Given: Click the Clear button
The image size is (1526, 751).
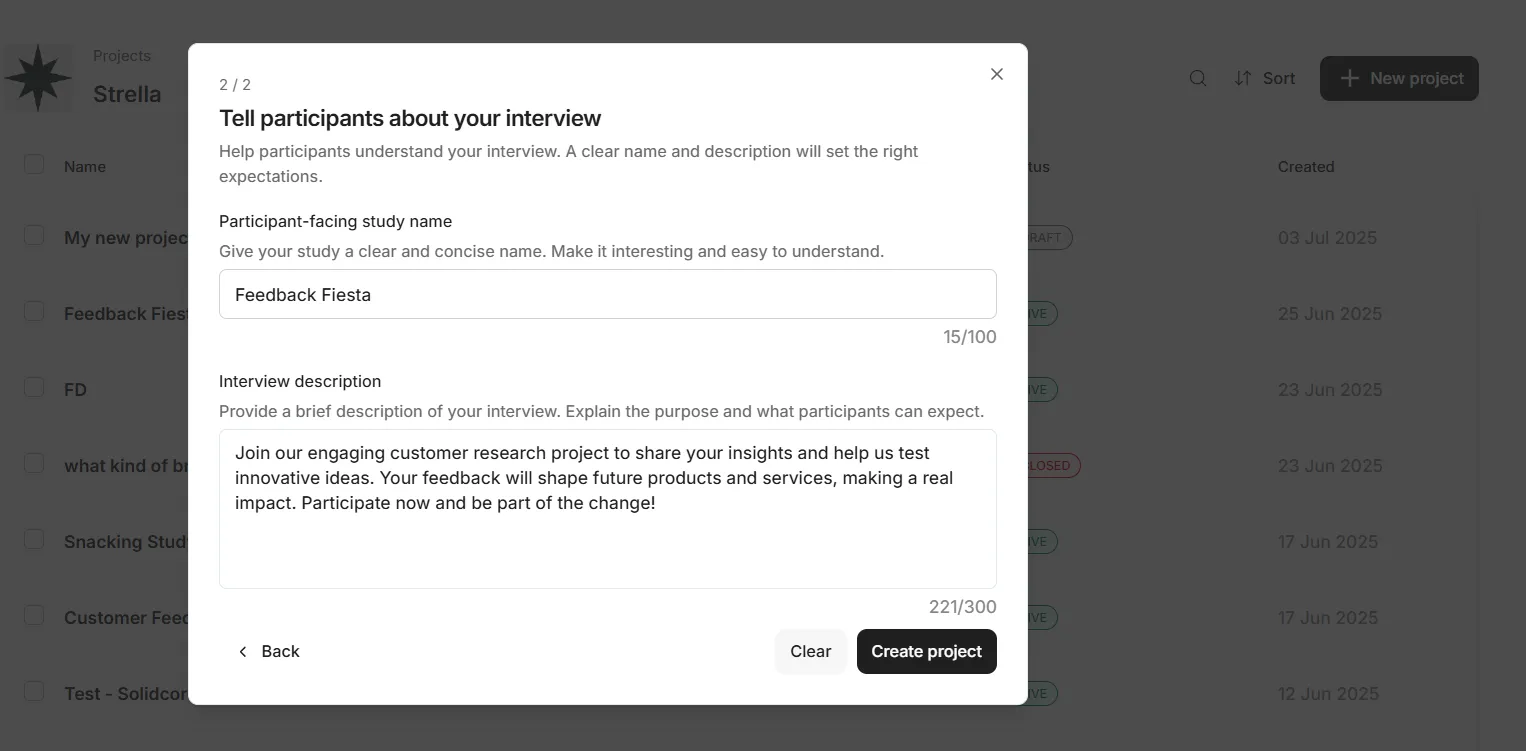Looking at the screenshot, I should [810, 651].
